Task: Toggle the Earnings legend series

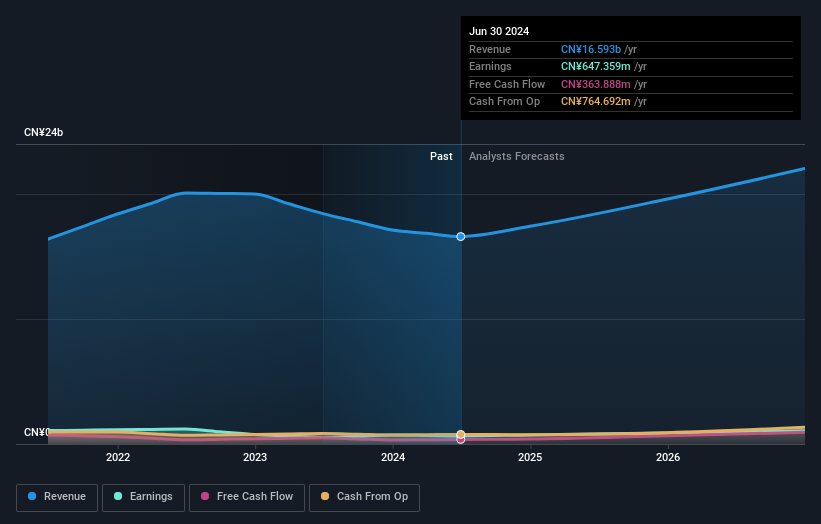Action: (143, 497)
